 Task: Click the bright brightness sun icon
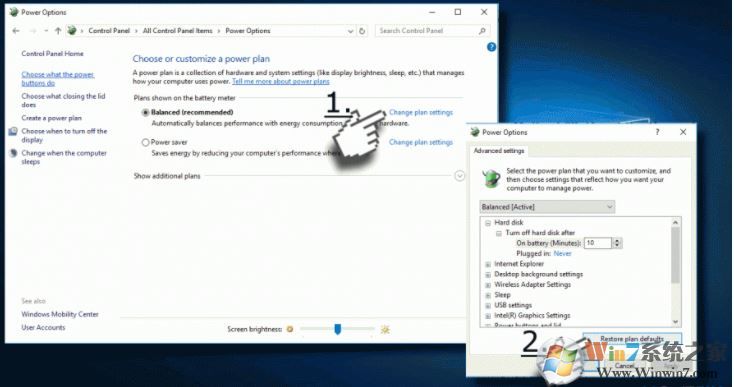coord(385,330)
